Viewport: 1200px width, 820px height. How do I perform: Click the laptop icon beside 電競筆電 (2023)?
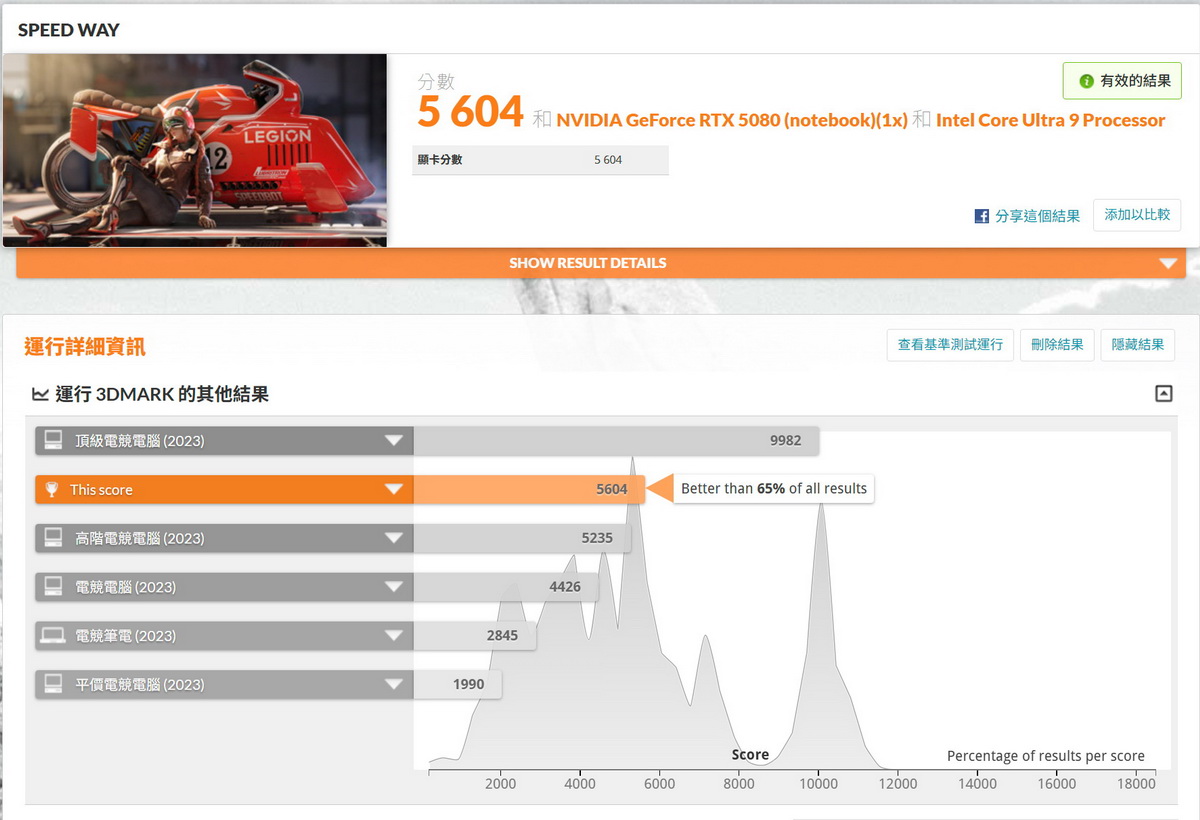pos(54,636)
